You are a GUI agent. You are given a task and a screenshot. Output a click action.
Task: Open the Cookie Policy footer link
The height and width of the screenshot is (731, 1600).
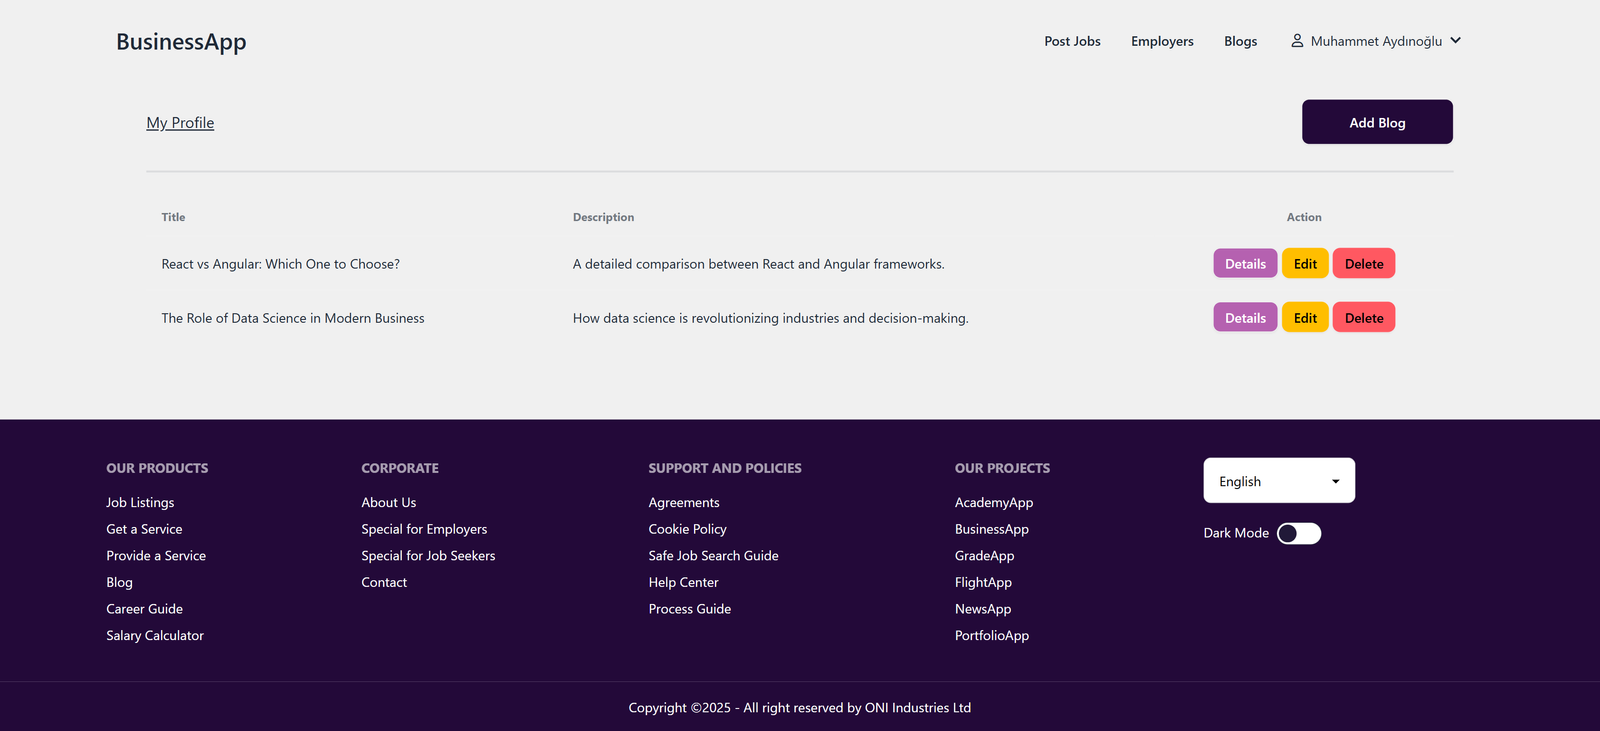(687, 529)
